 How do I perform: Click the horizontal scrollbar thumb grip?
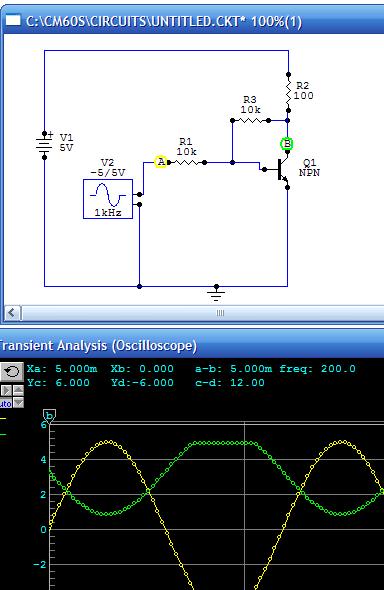click(220, 313)
